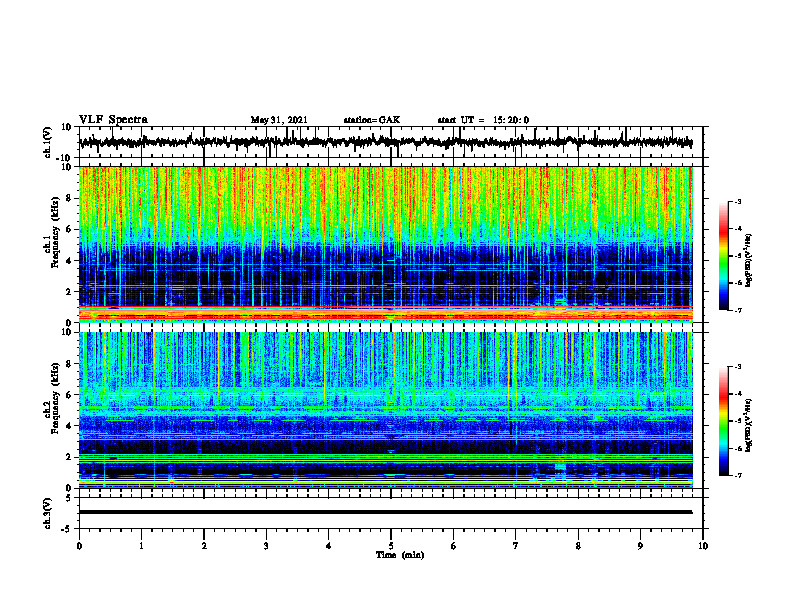
Task: Select the date text May 31, 2021
Action: (x=279, y=120)
